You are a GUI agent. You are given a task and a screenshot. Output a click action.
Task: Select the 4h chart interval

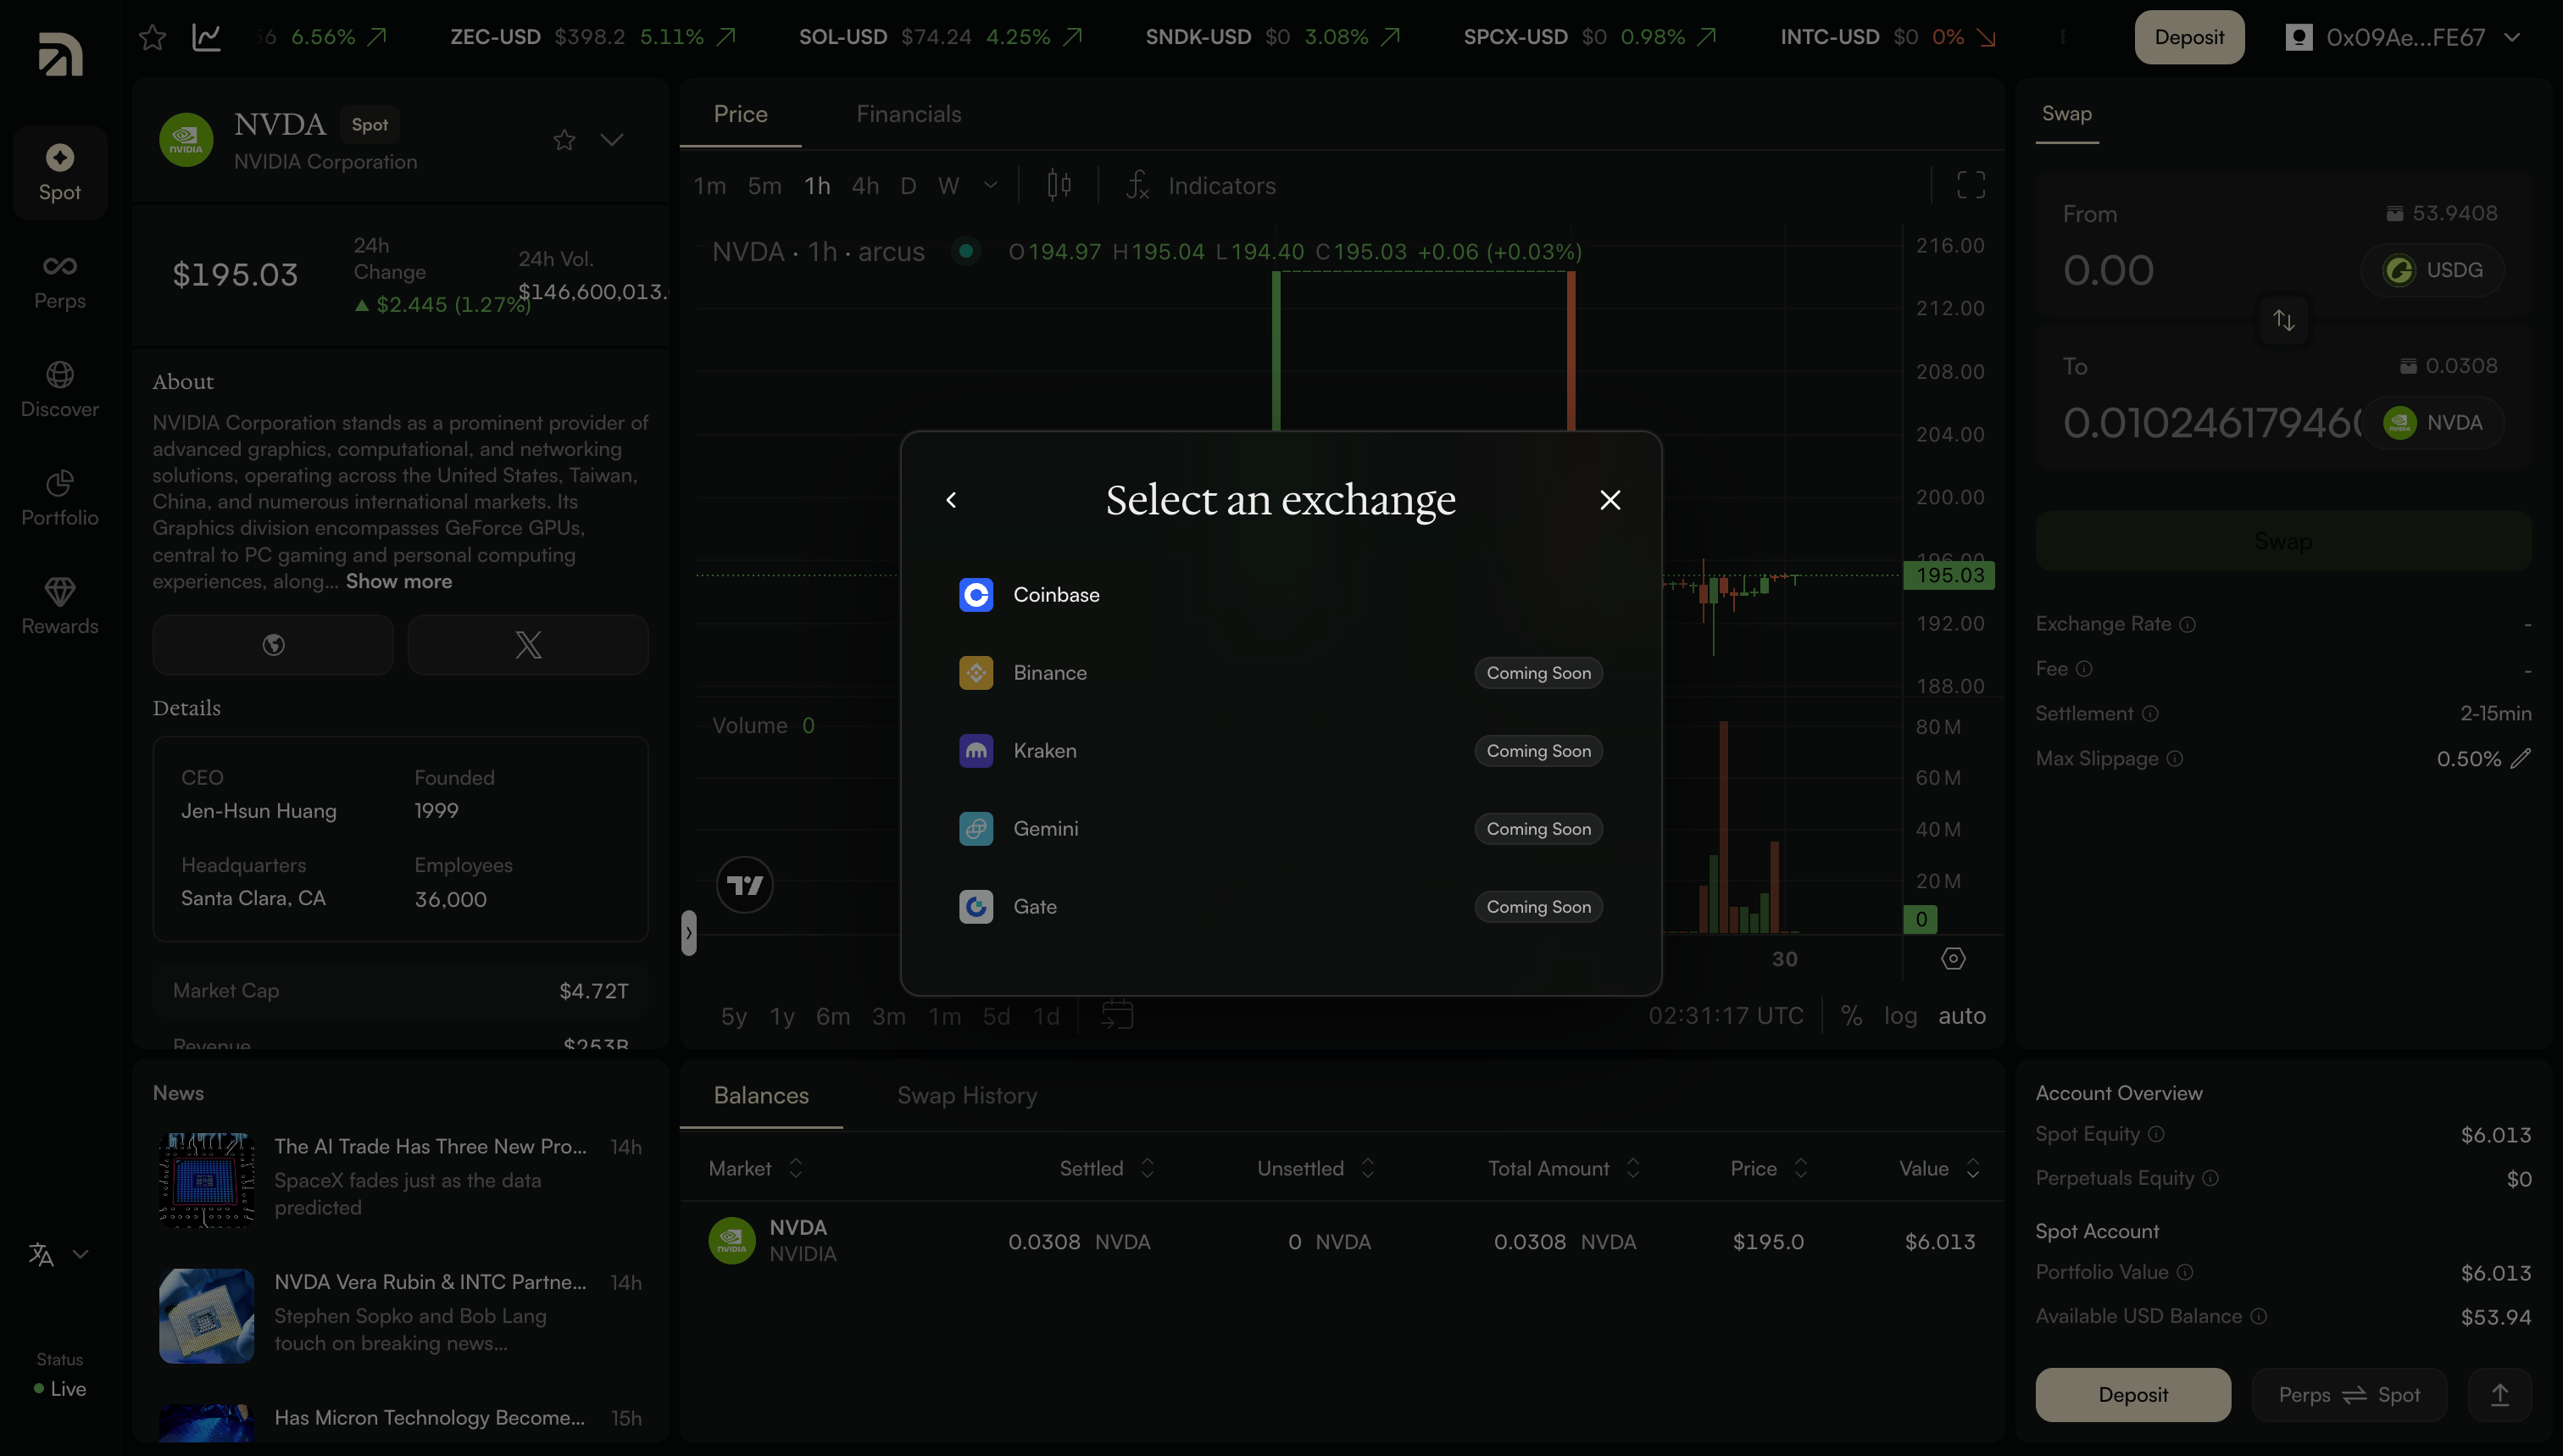click(865, 186)
